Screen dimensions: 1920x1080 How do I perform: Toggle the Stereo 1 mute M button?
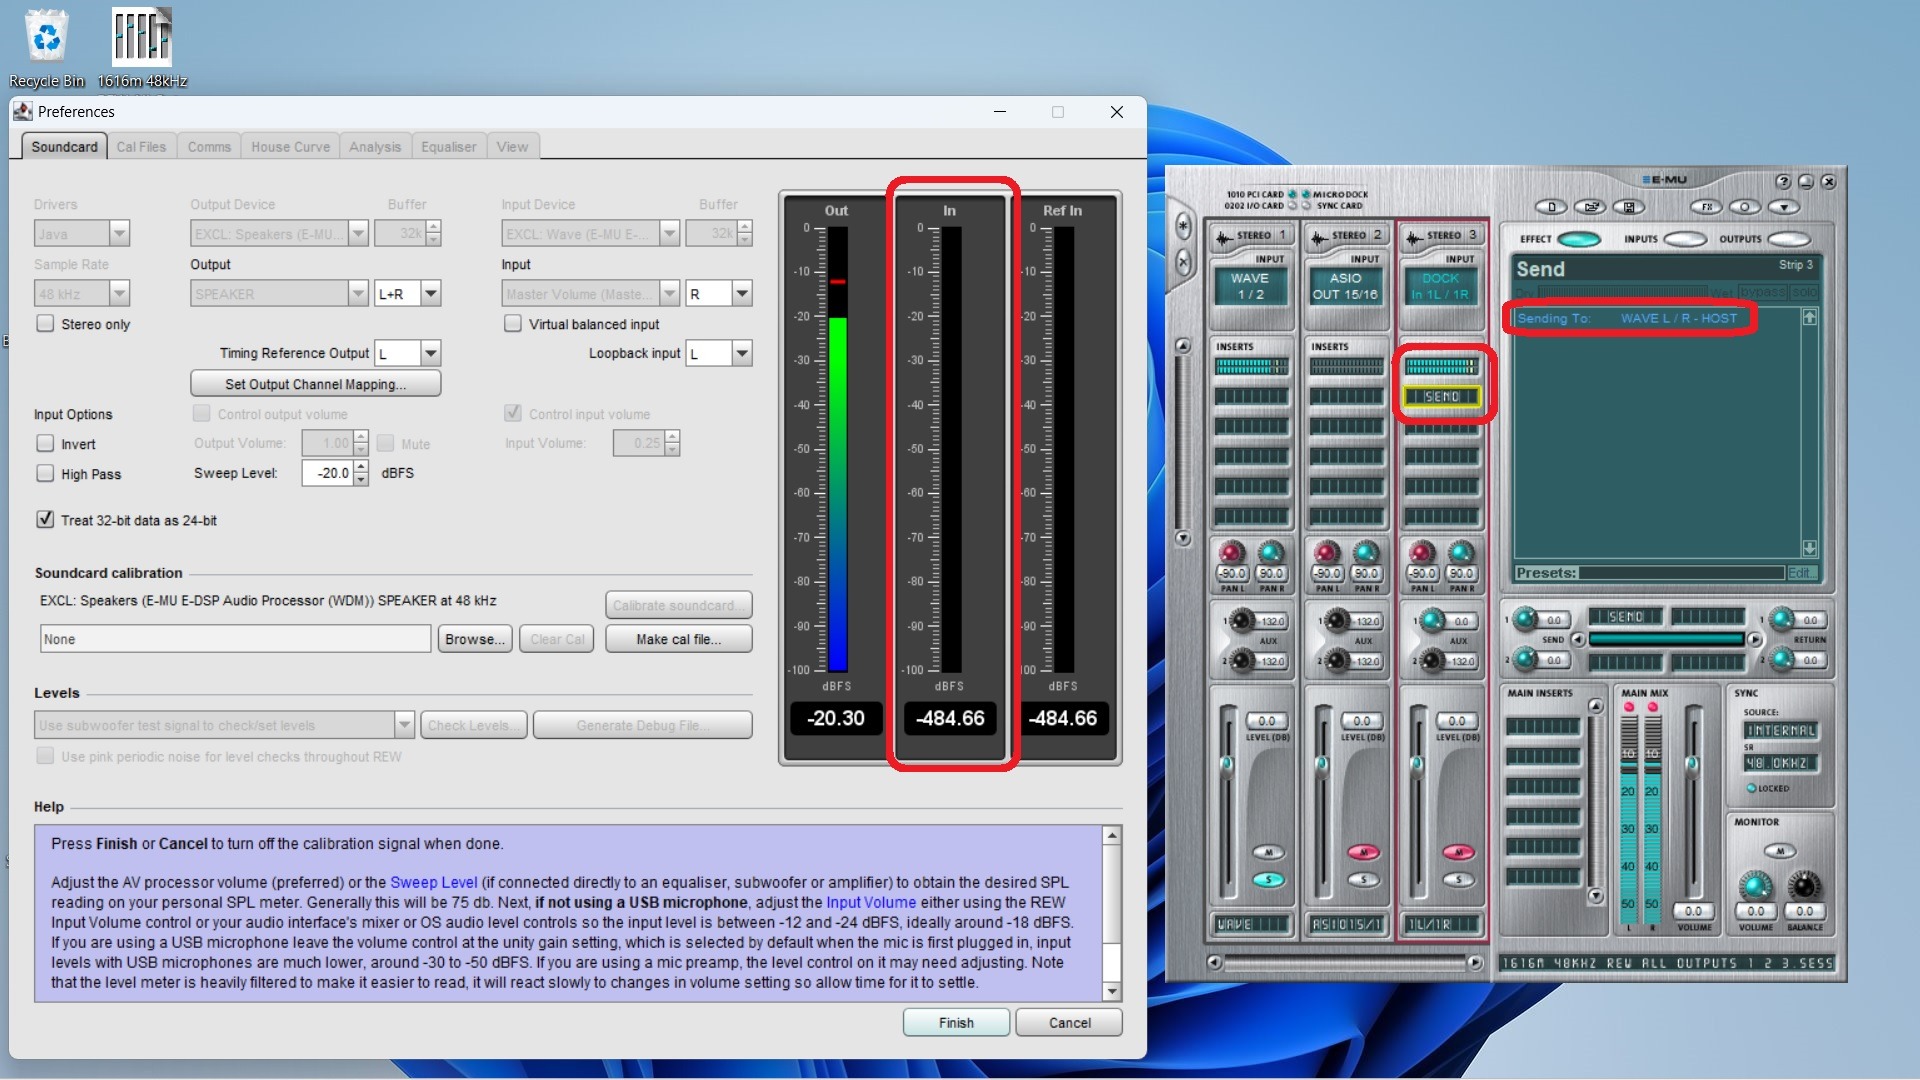click(x=1269, y=852)
